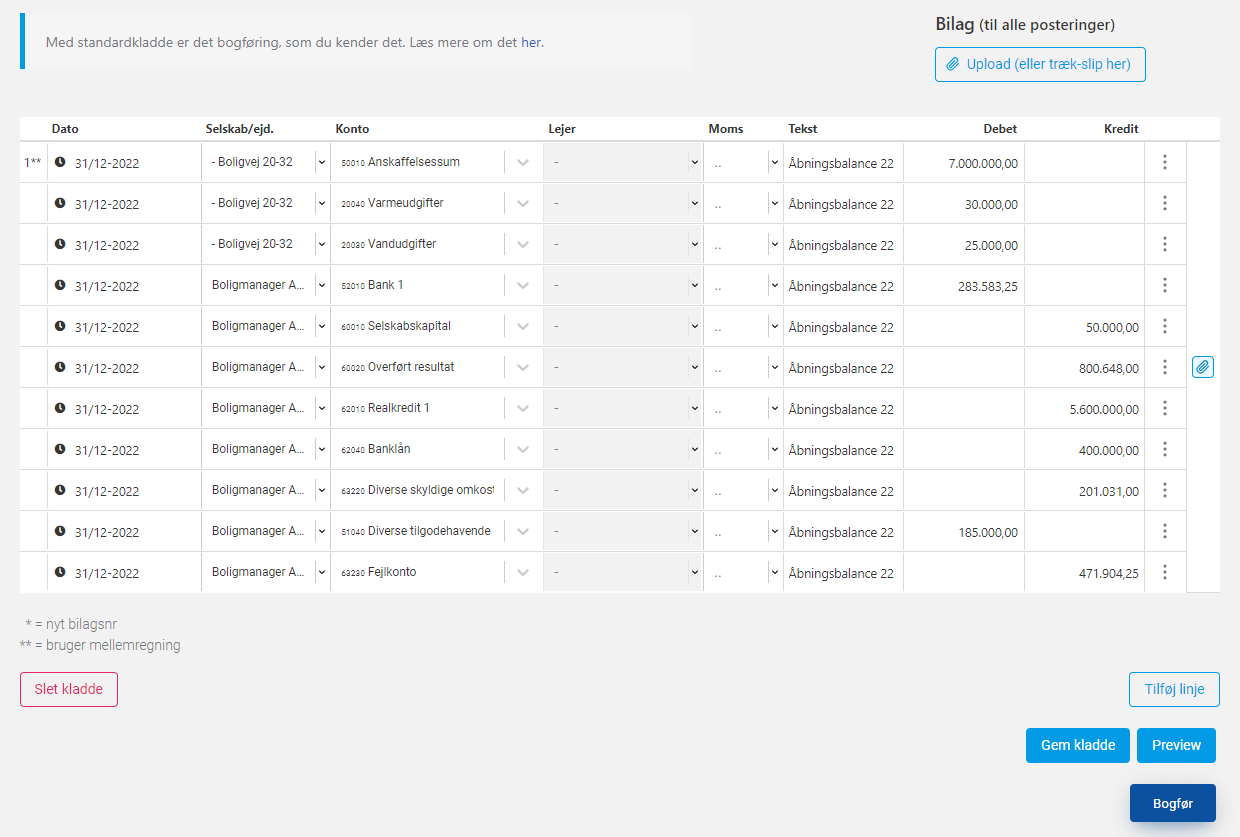Click the clock icon in the Realkredit 1 row
This screenshot has height=837, width=1240.
[x=60, y=408]
